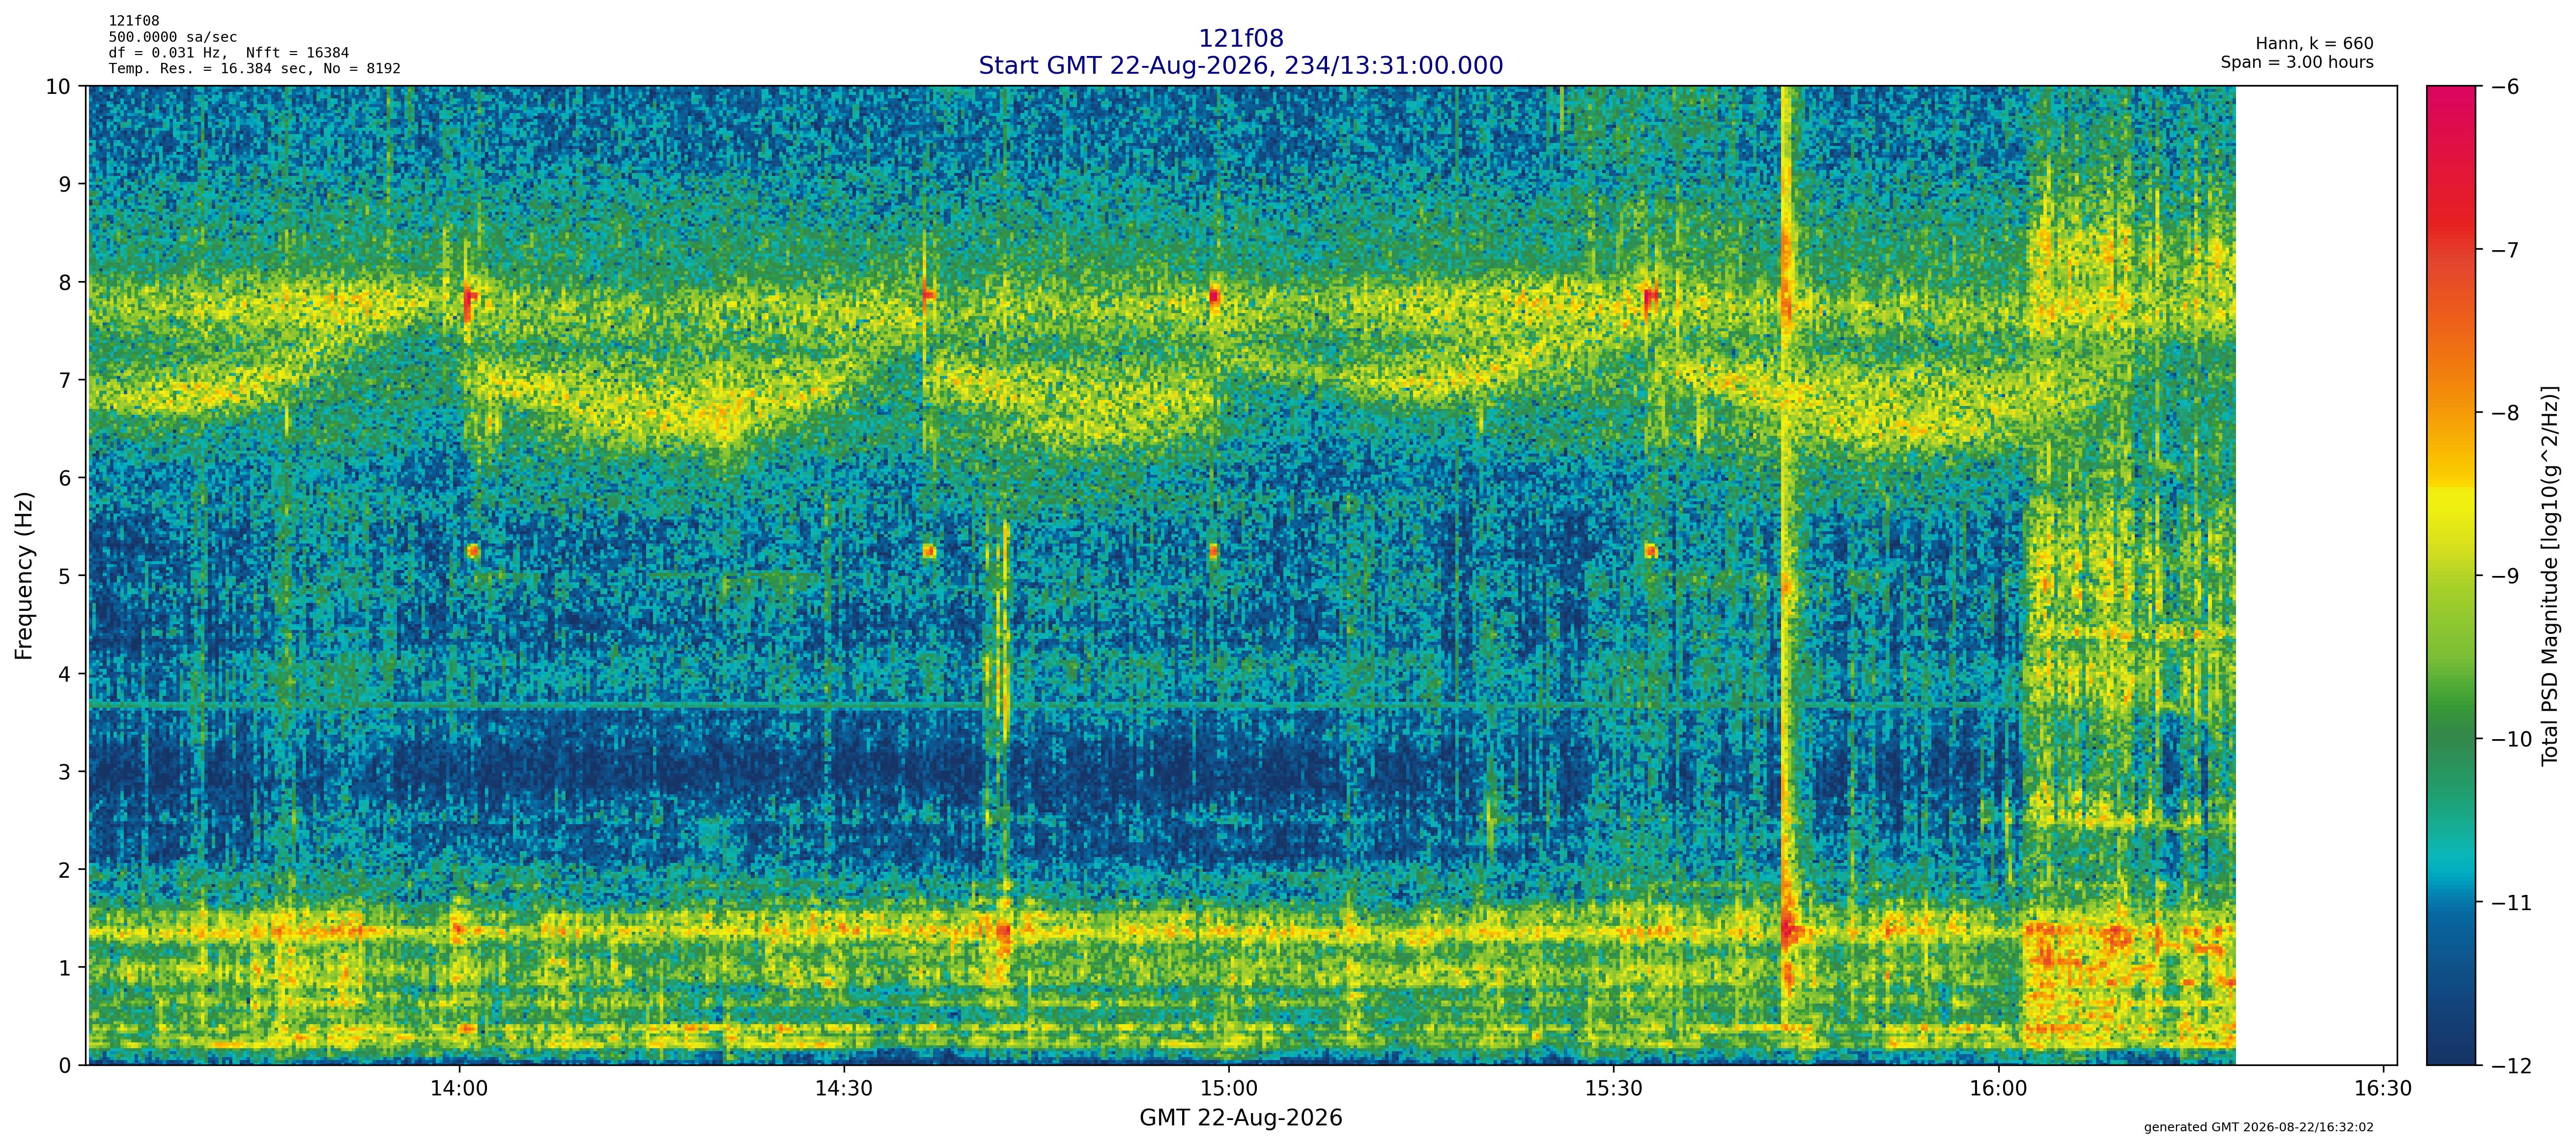The image size is (2576, 1148).
Task: Select frequency axis tick label "4"
Action: [x=65, y=674]
